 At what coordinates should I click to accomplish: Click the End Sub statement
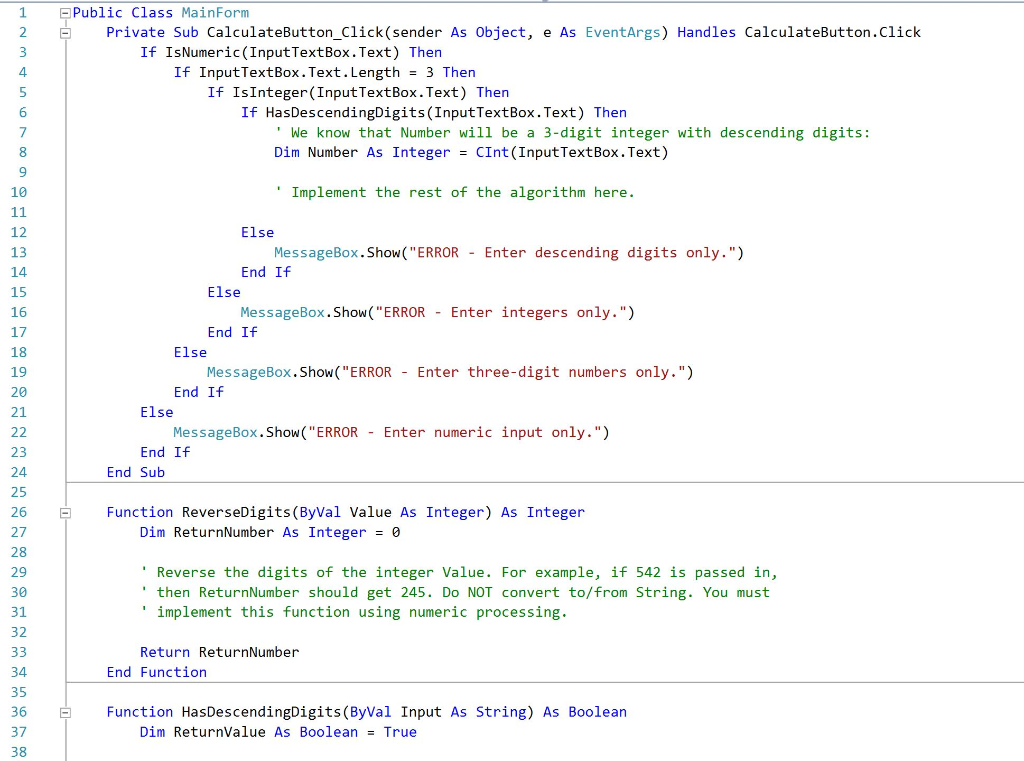click(x=134, y=472)
